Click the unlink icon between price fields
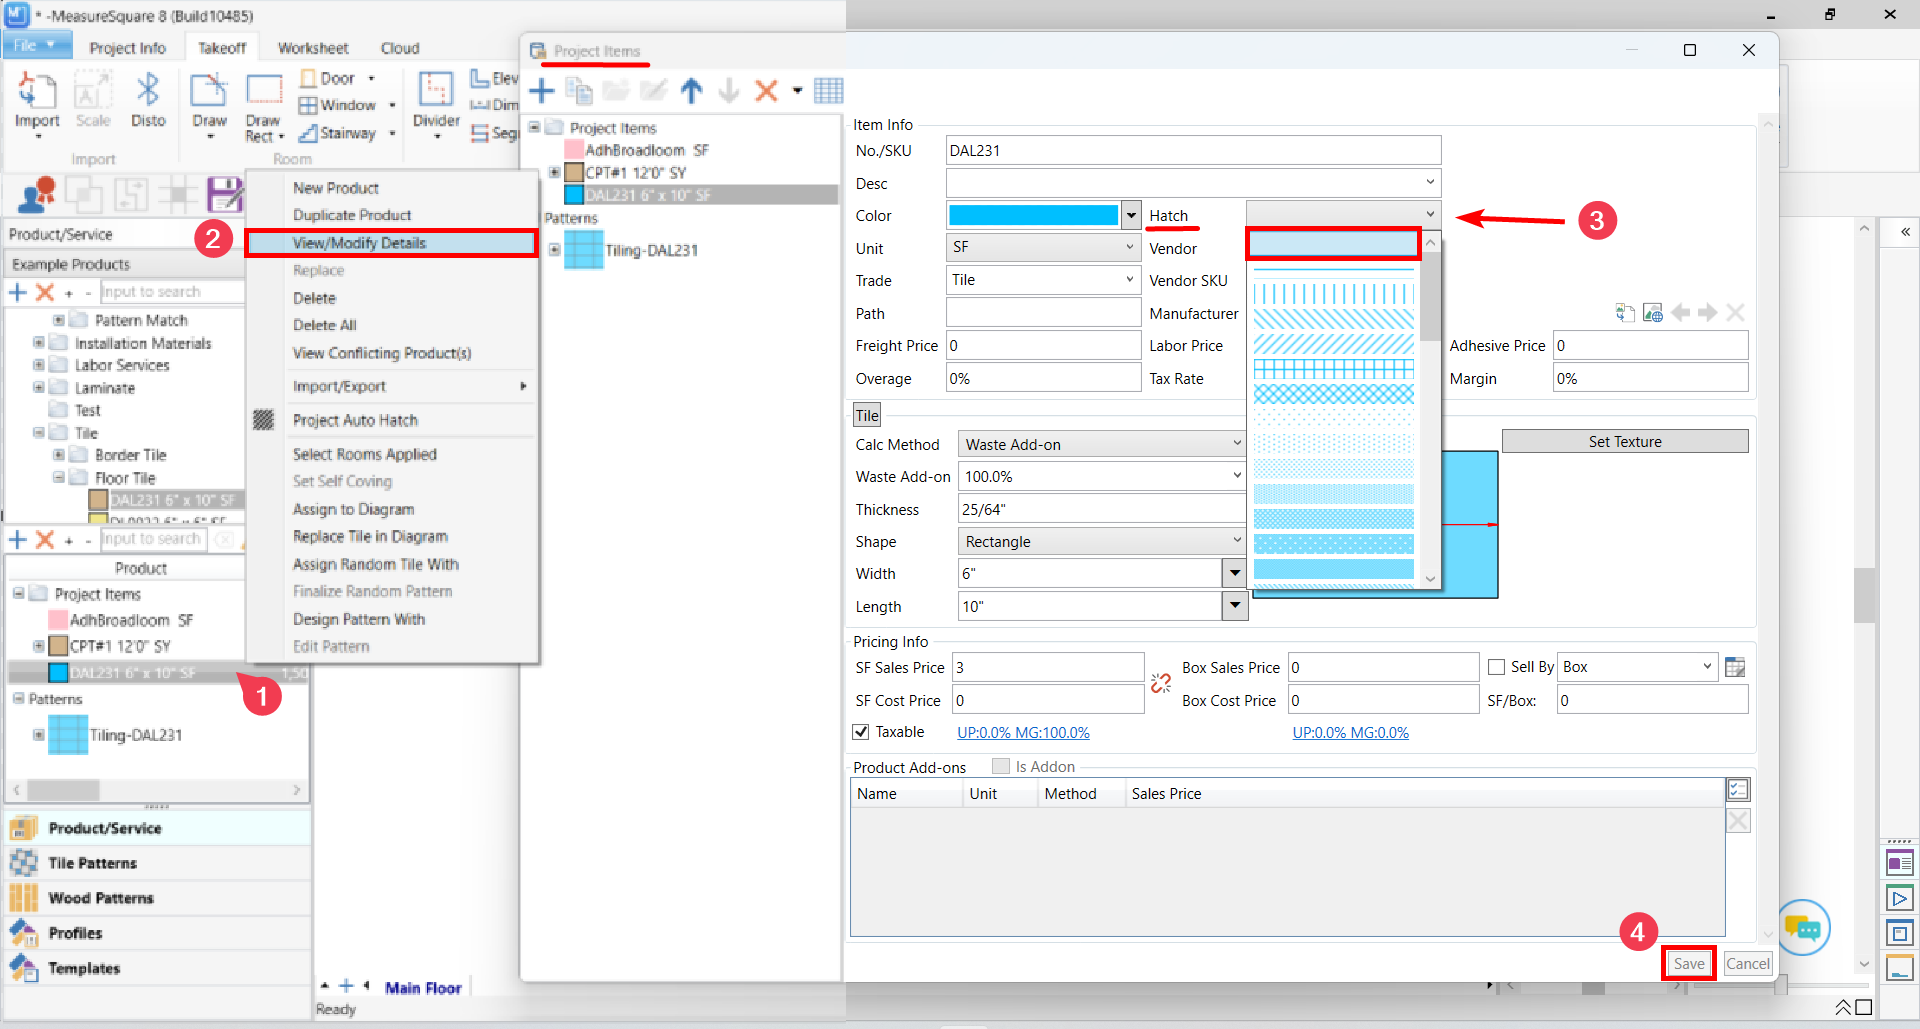 click(x=1161, y=683)
